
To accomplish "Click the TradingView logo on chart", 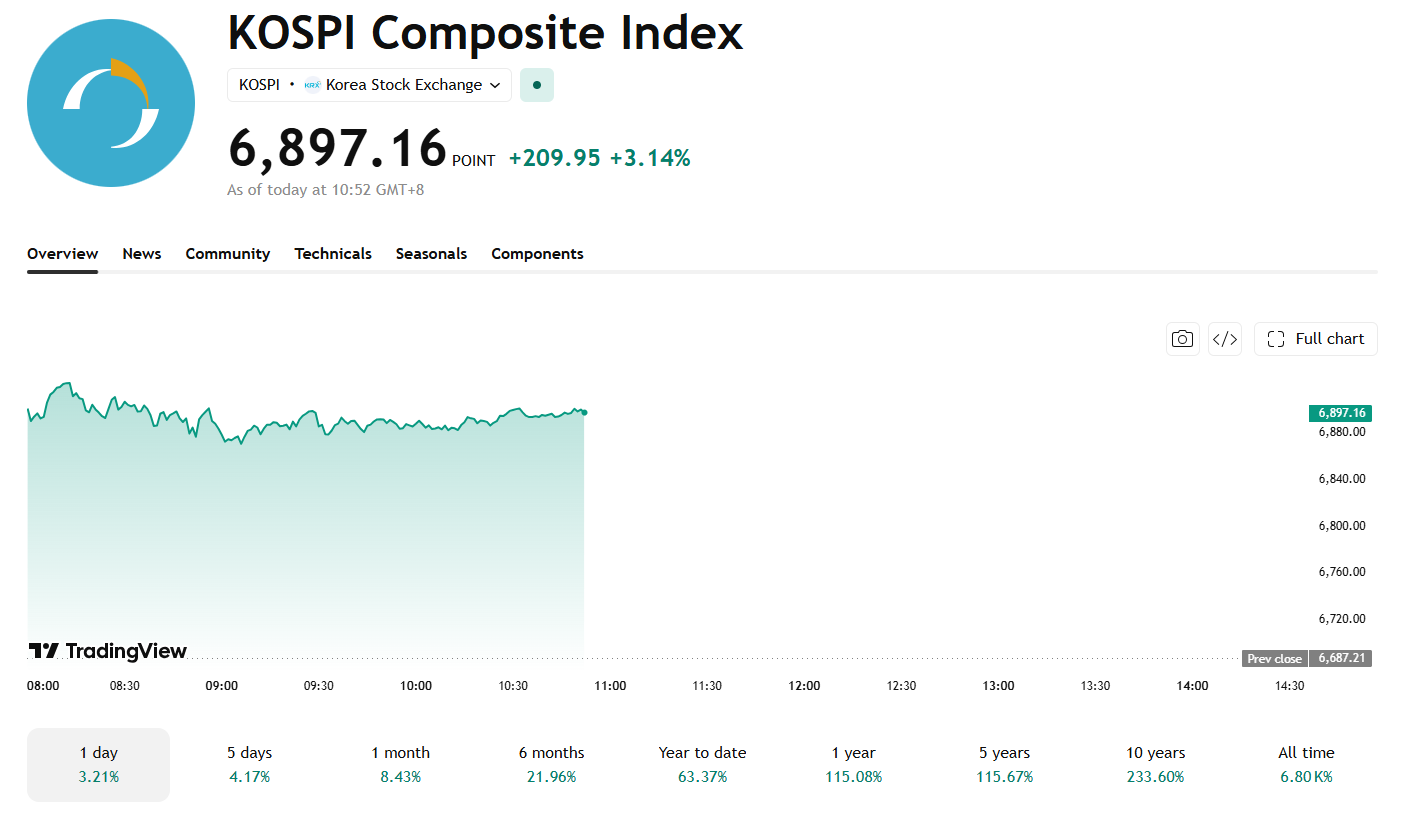I will 107,651.
